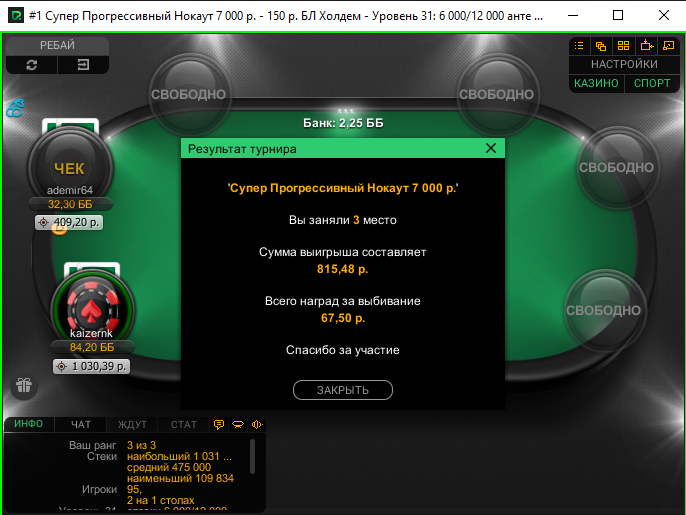Switch to the ЧАТ tab
The height and width of the screenshot is (515, 686).
click(x=81, y=424)
